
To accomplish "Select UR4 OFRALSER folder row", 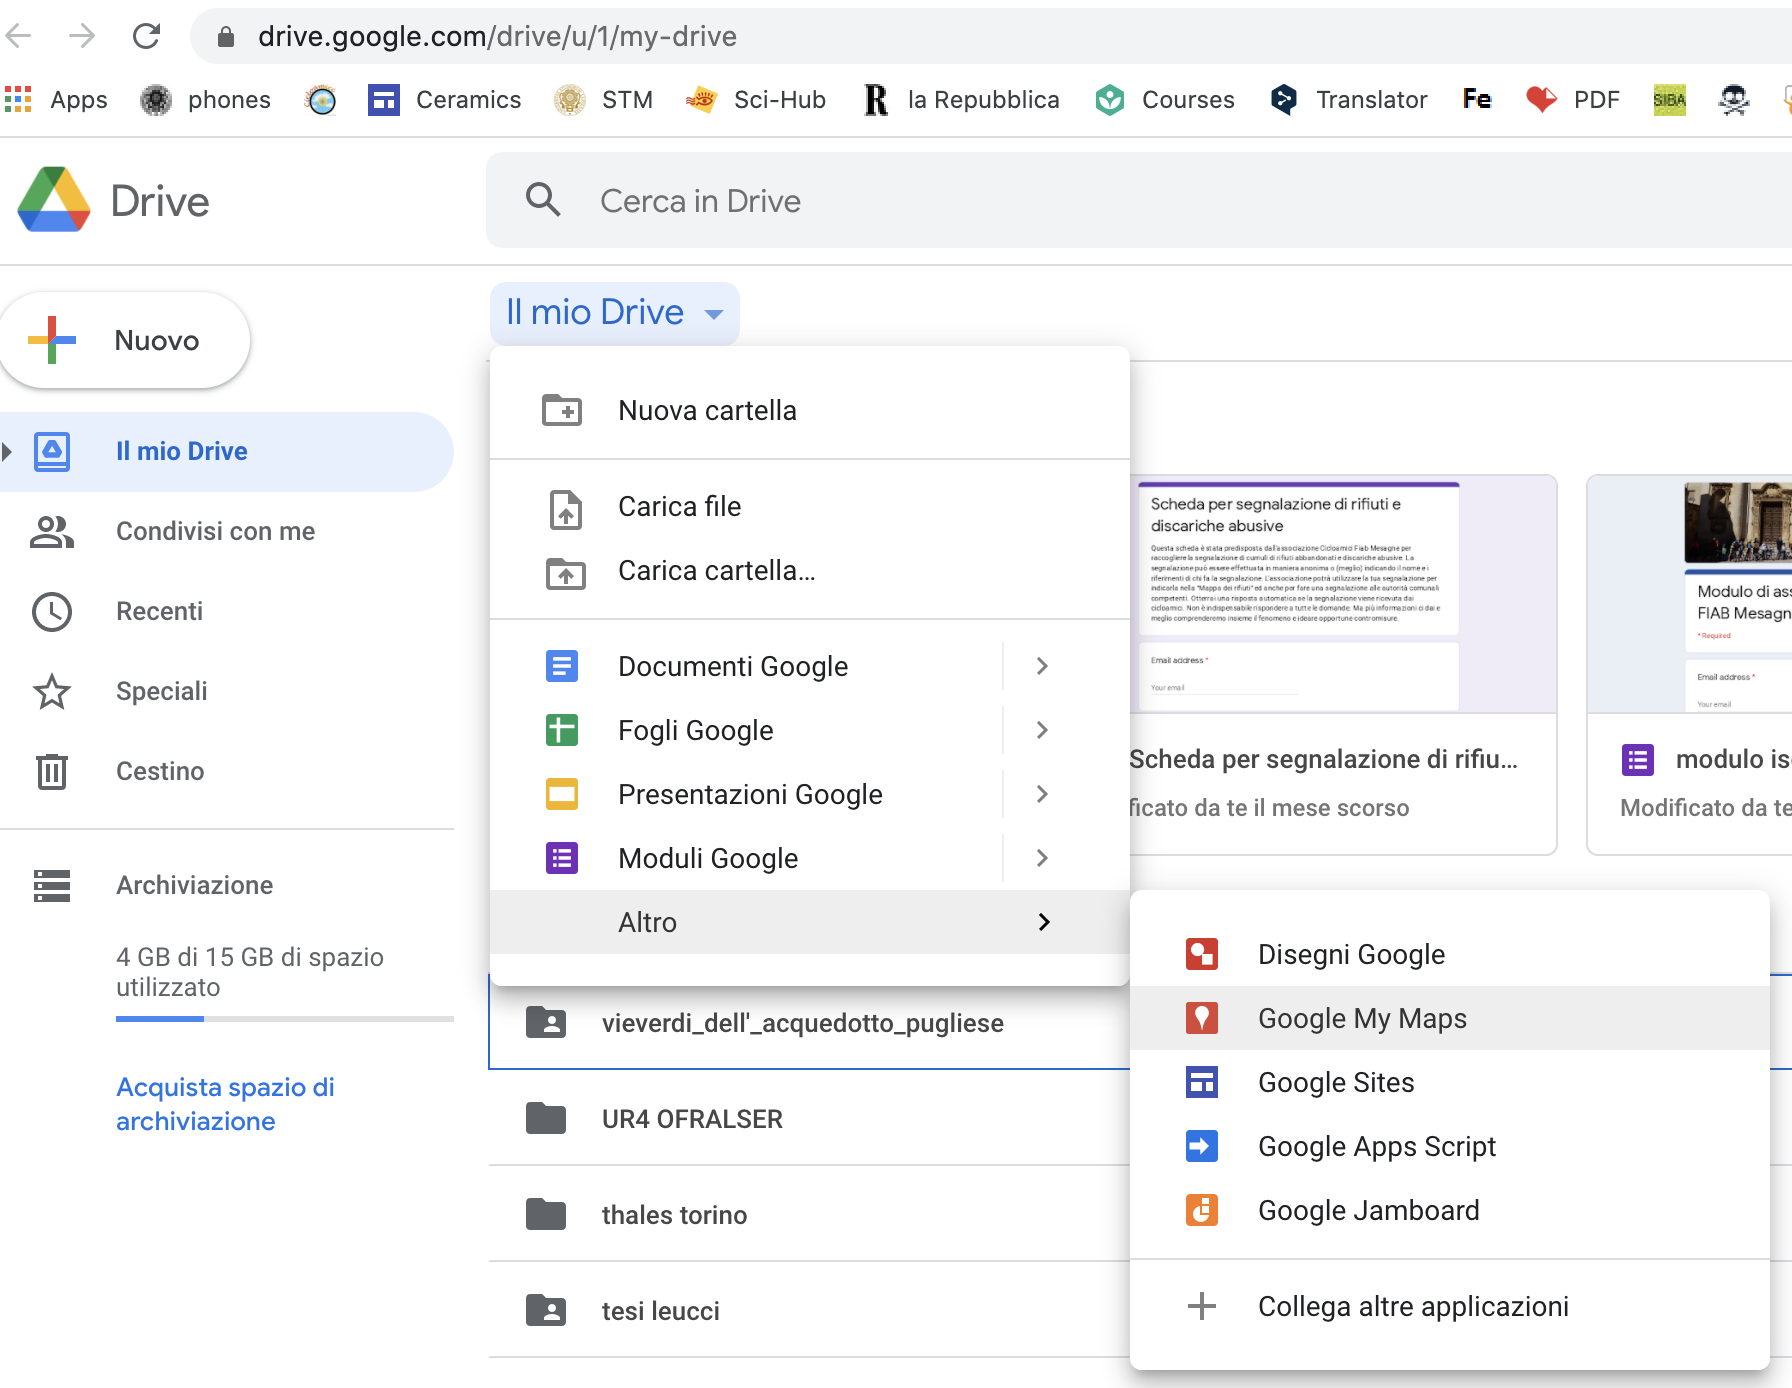I will (809, 1118).
